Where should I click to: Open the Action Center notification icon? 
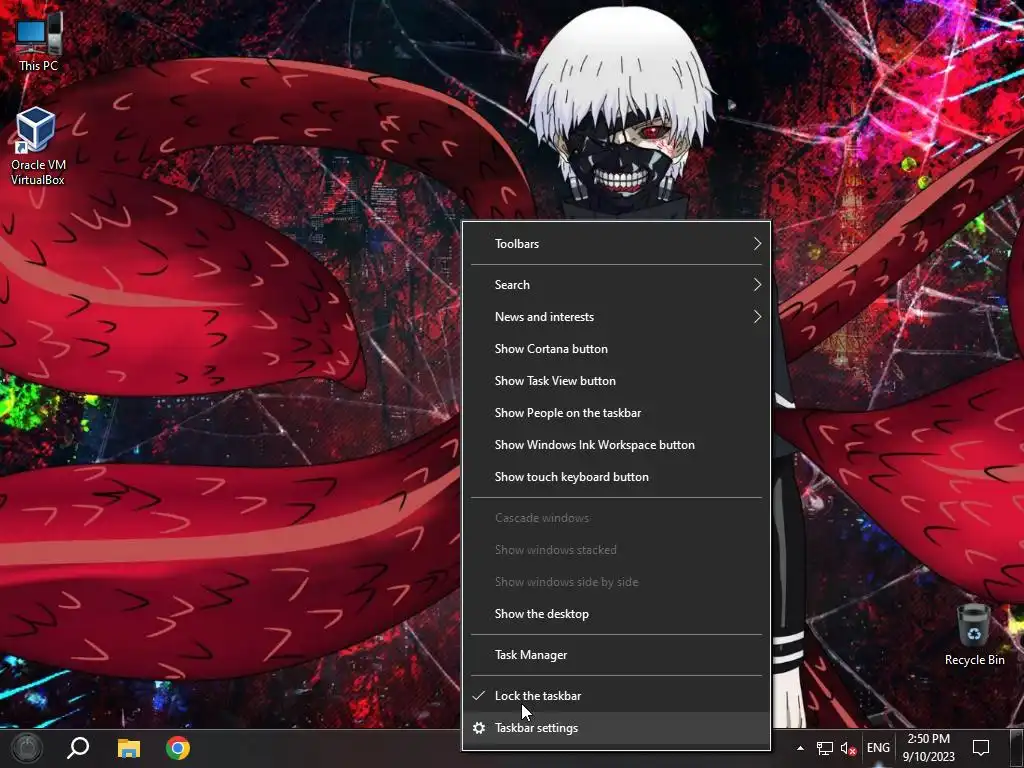click(x=981, y=748)
